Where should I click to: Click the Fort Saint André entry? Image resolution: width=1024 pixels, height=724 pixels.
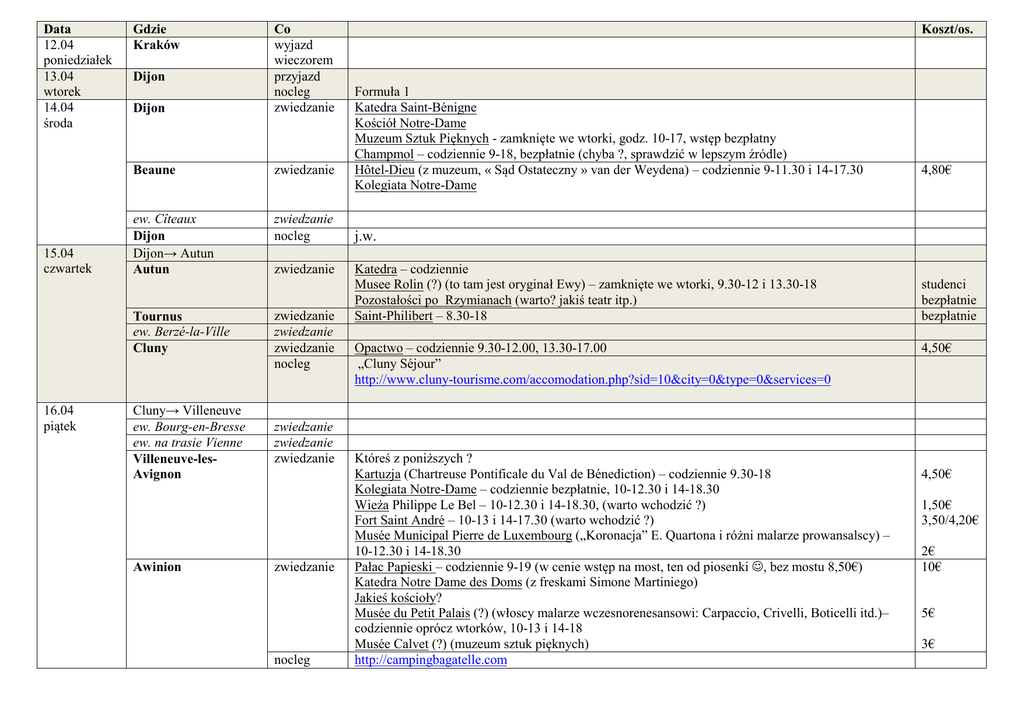[400, 520]
